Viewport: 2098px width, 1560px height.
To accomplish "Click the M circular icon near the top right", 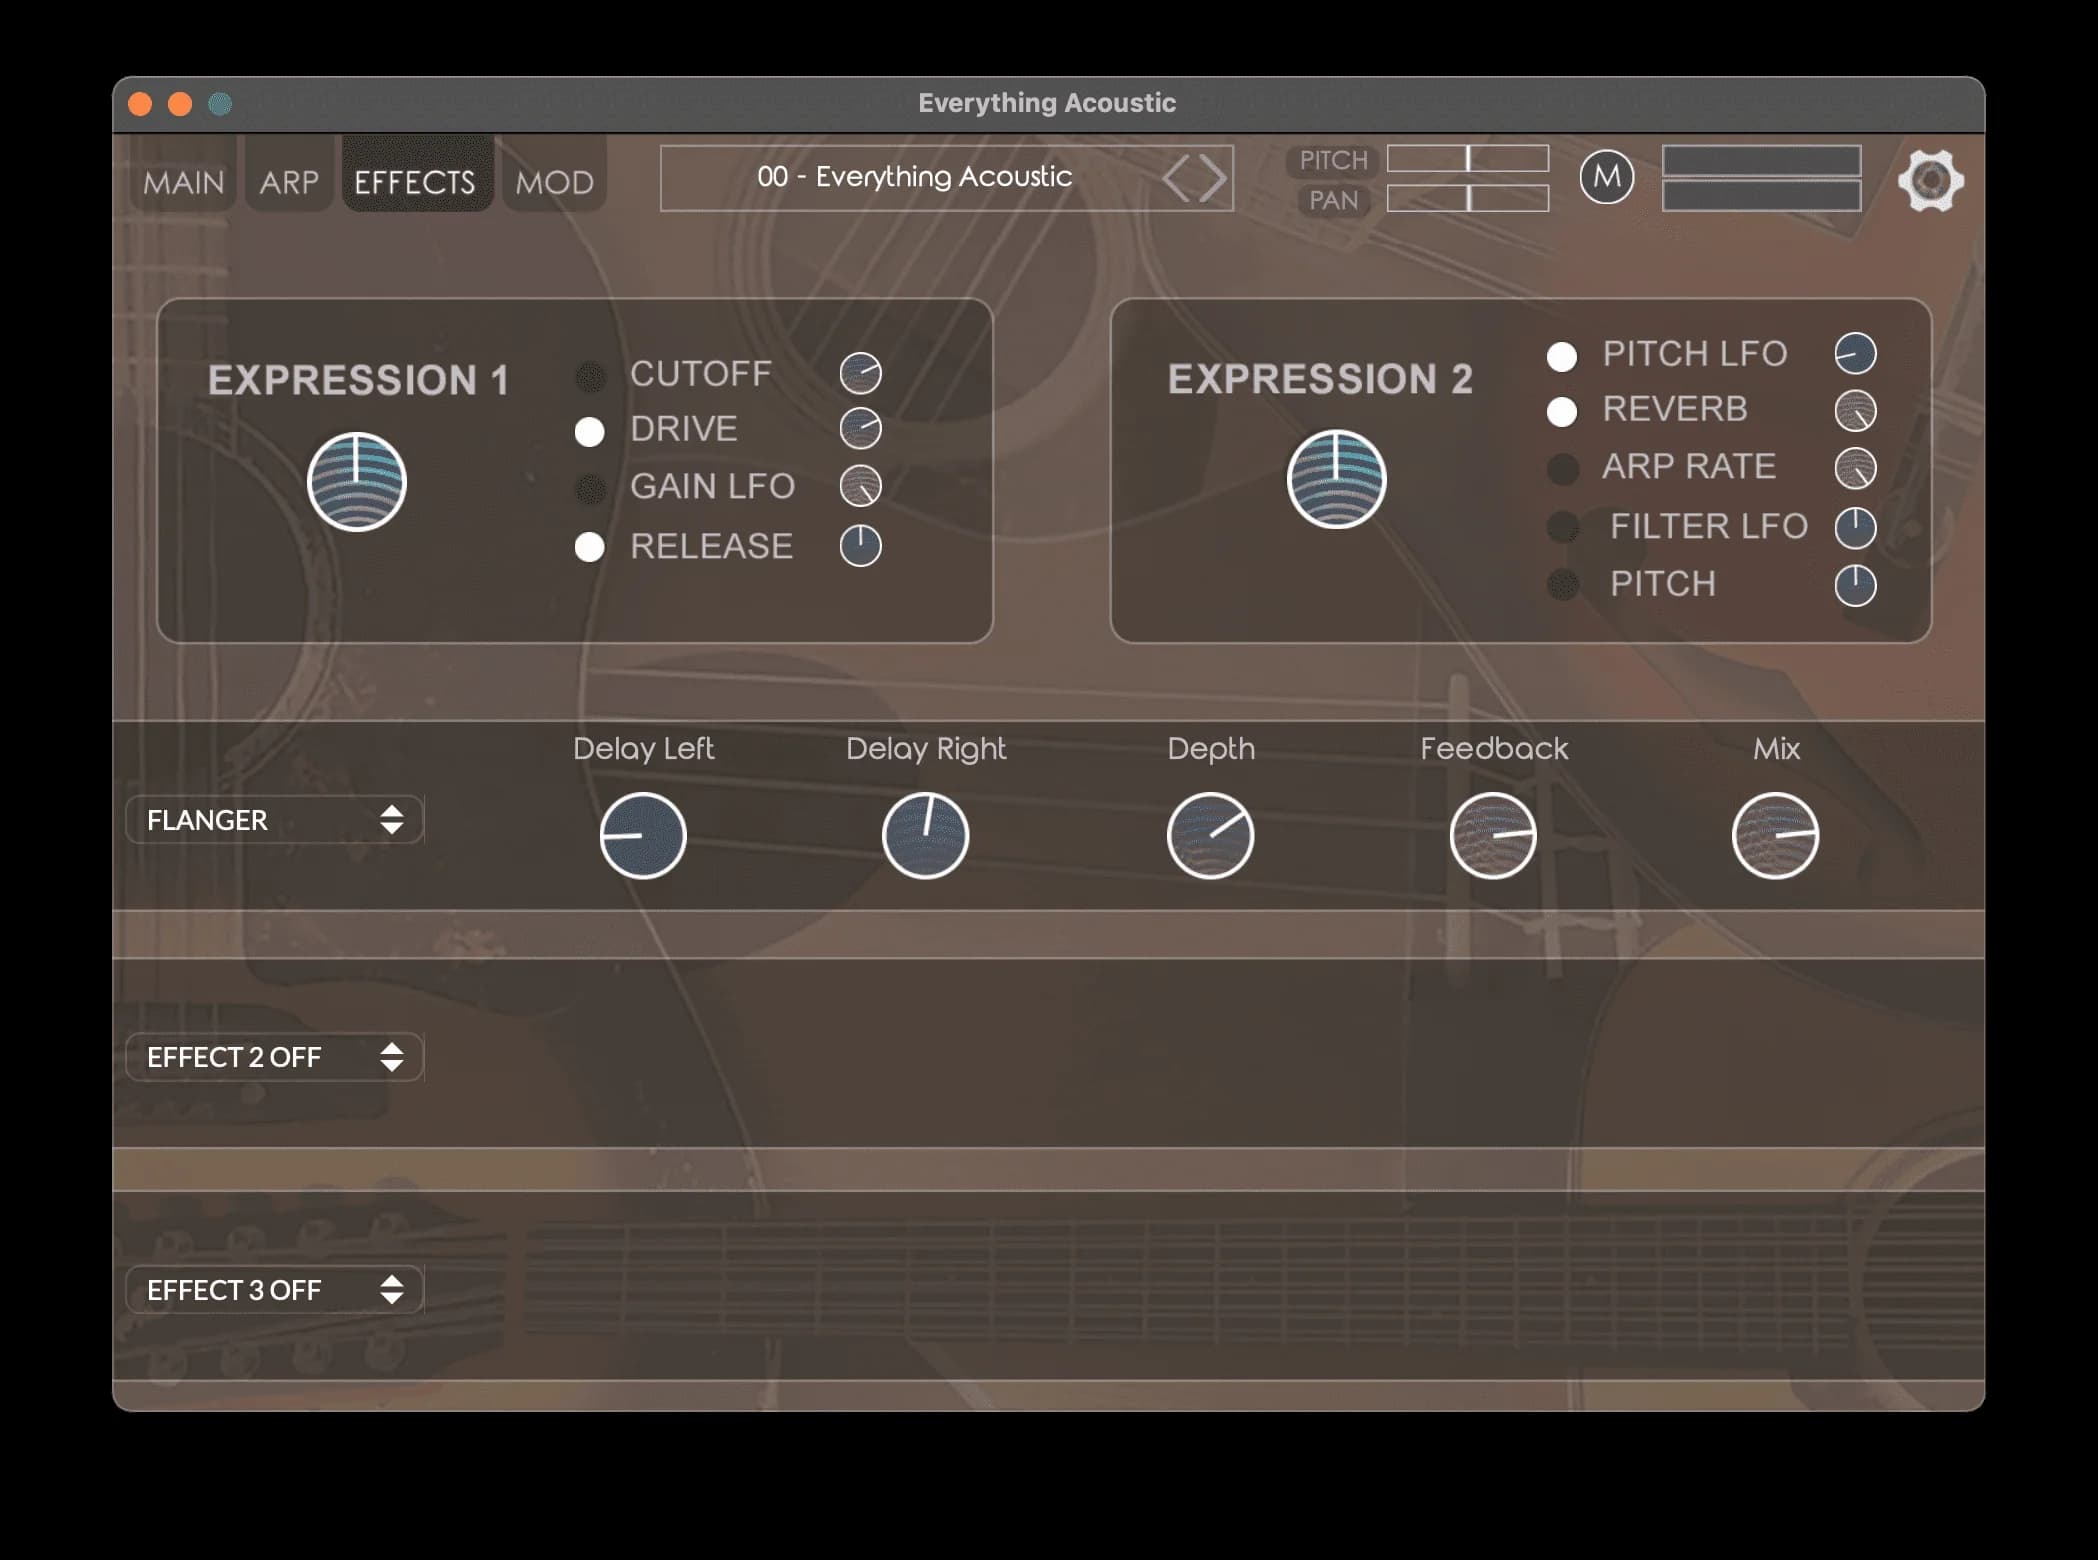I will [x=1605, y=178].
